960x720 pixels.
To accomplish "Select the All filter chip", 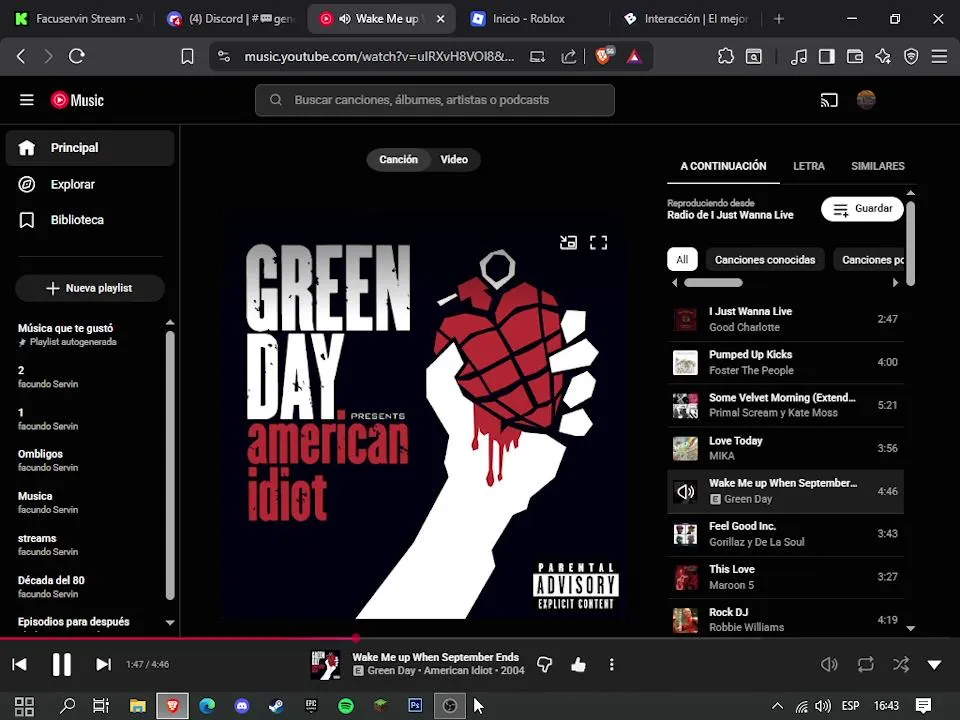I will (x=682, y=260).
